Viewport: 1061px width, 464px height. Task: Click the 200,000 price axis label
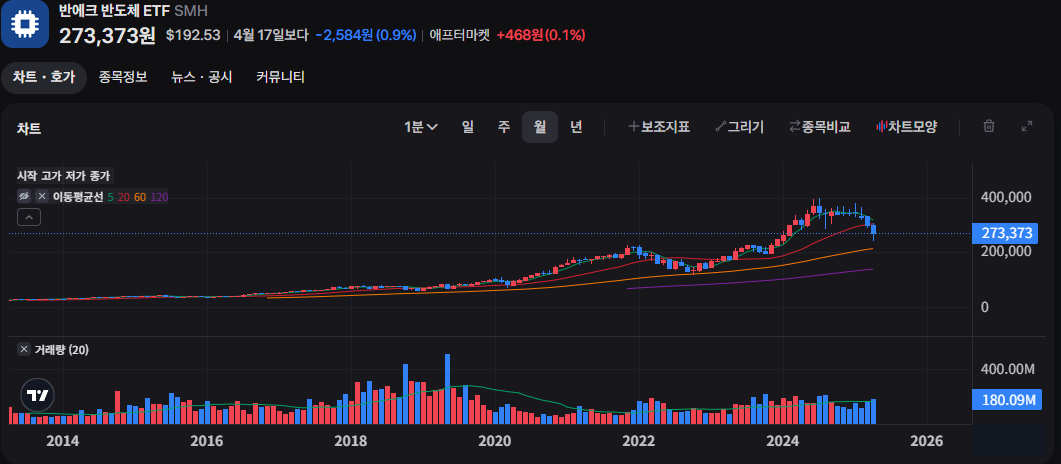1006,251
